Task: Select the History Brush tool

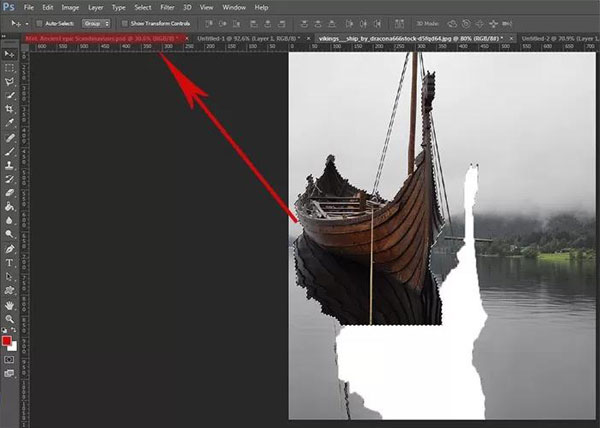Action: tap(9, 179)
